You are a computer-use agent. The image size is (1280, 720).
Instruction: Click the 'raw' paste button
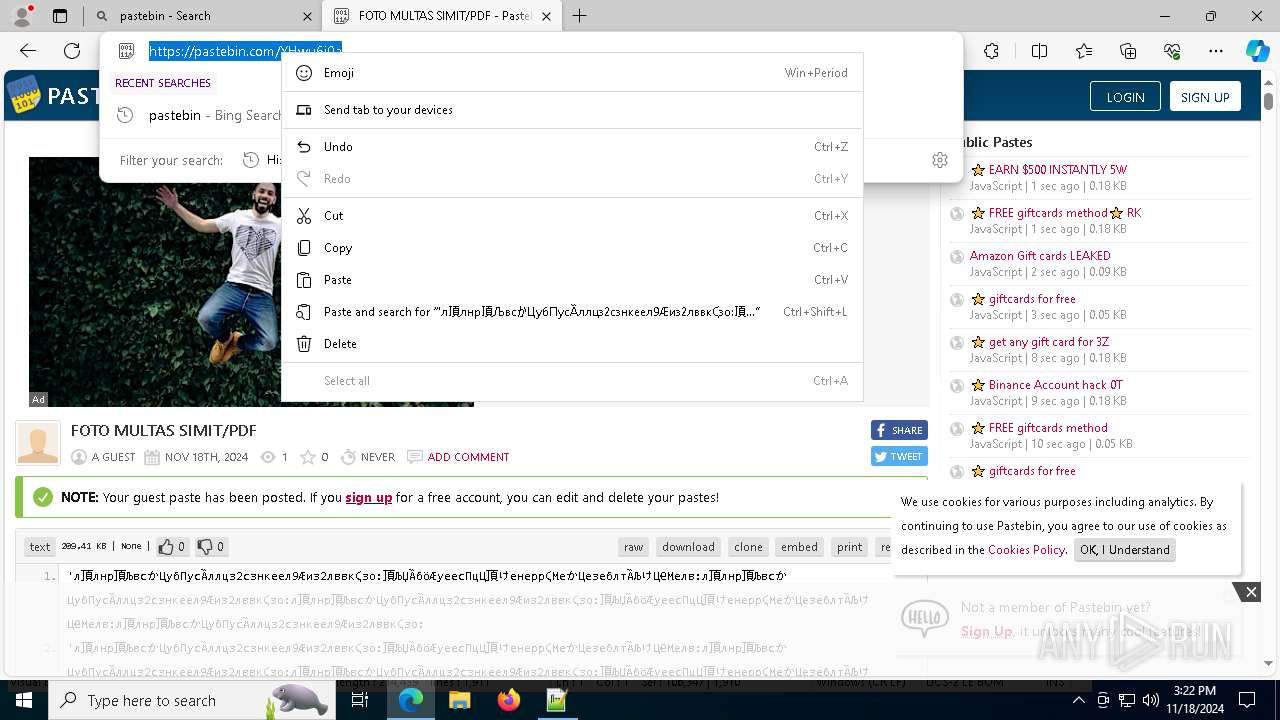pyautogui.click(x=634, y=547)
